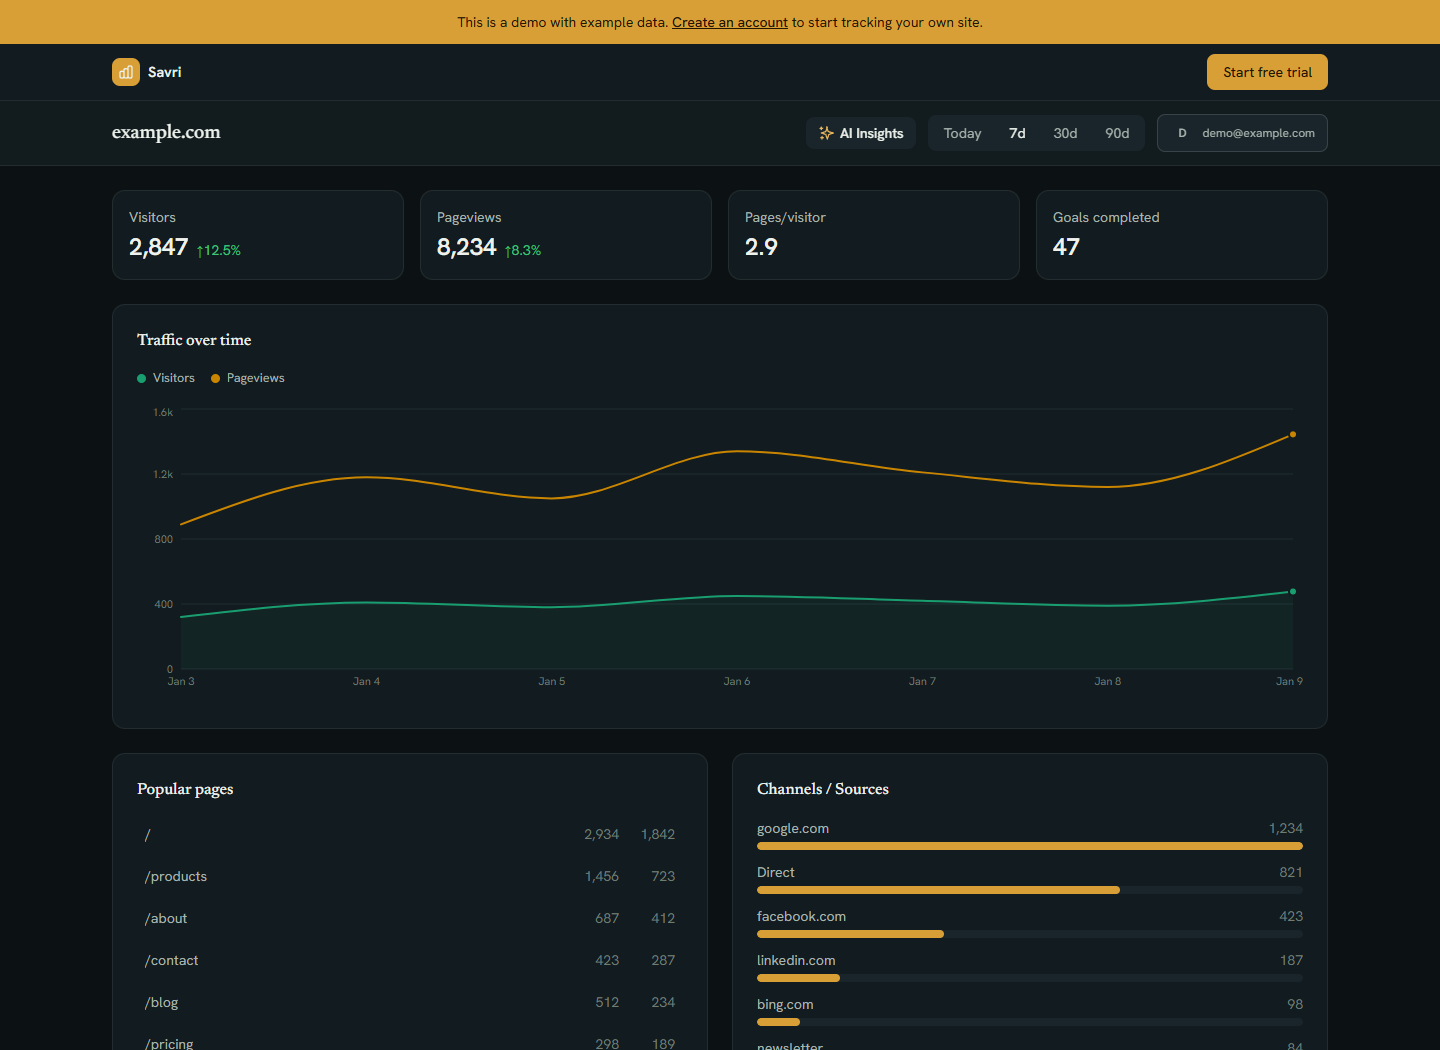This screenshot has width=1440, height=1050.
Task: Open the AI Insights button
Action: click(861, 133)
